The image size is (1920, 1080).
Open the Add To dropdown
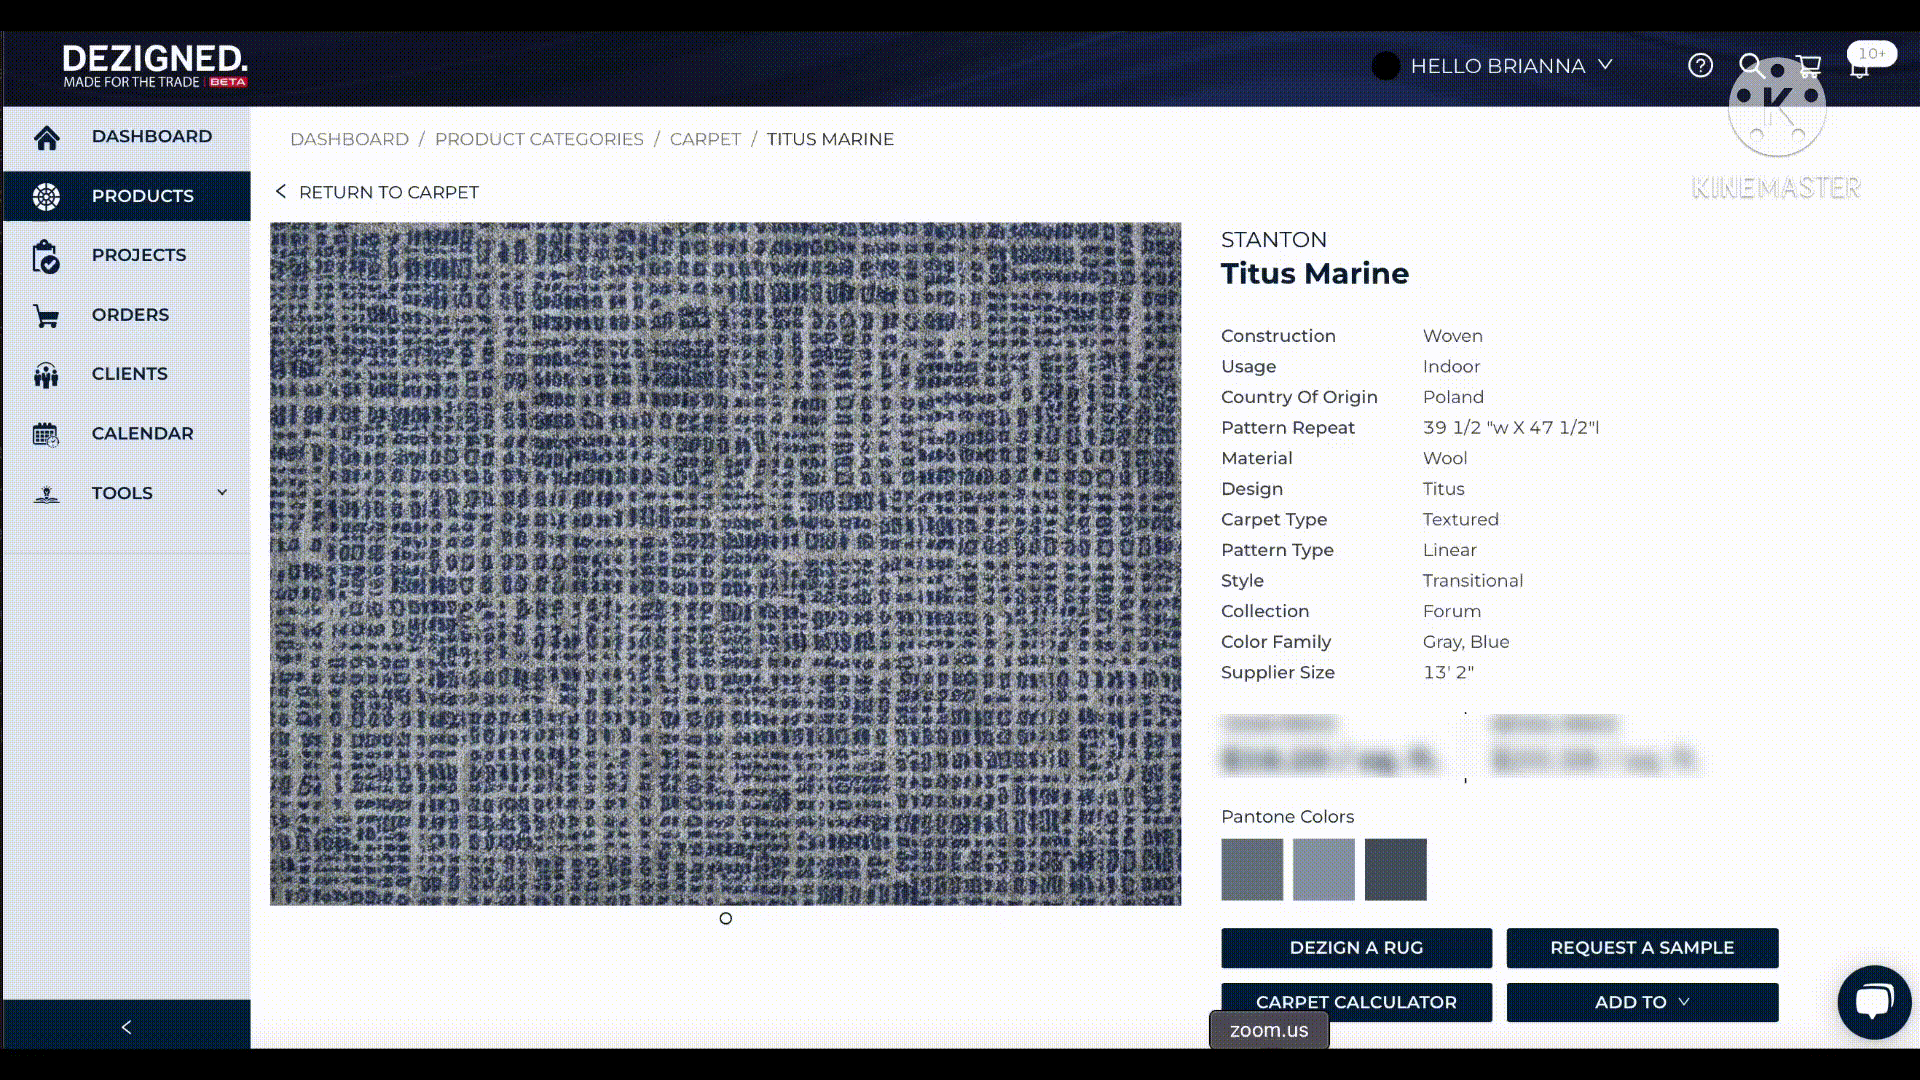(1642, 1002)
